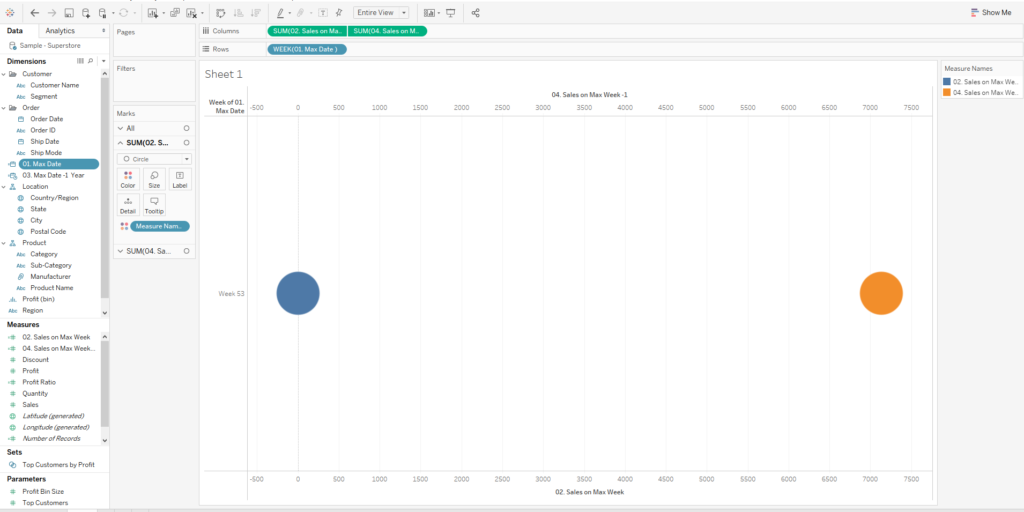Select the Profit Ratio measure
The width and height of the screenshot is (1024, 512).
(x=39, y=382)
